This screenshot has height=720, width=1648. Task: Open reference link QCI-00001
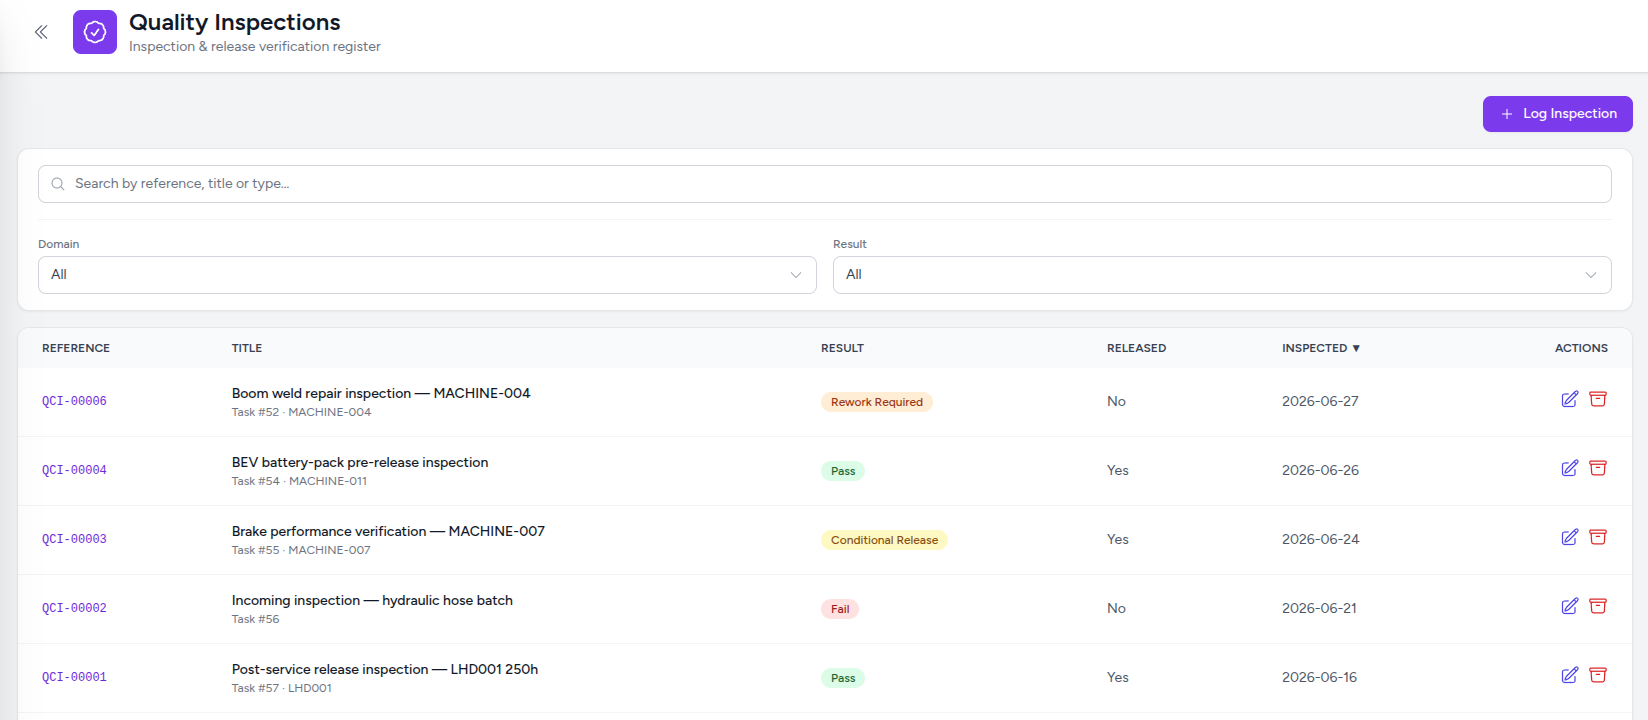(74, 677)
